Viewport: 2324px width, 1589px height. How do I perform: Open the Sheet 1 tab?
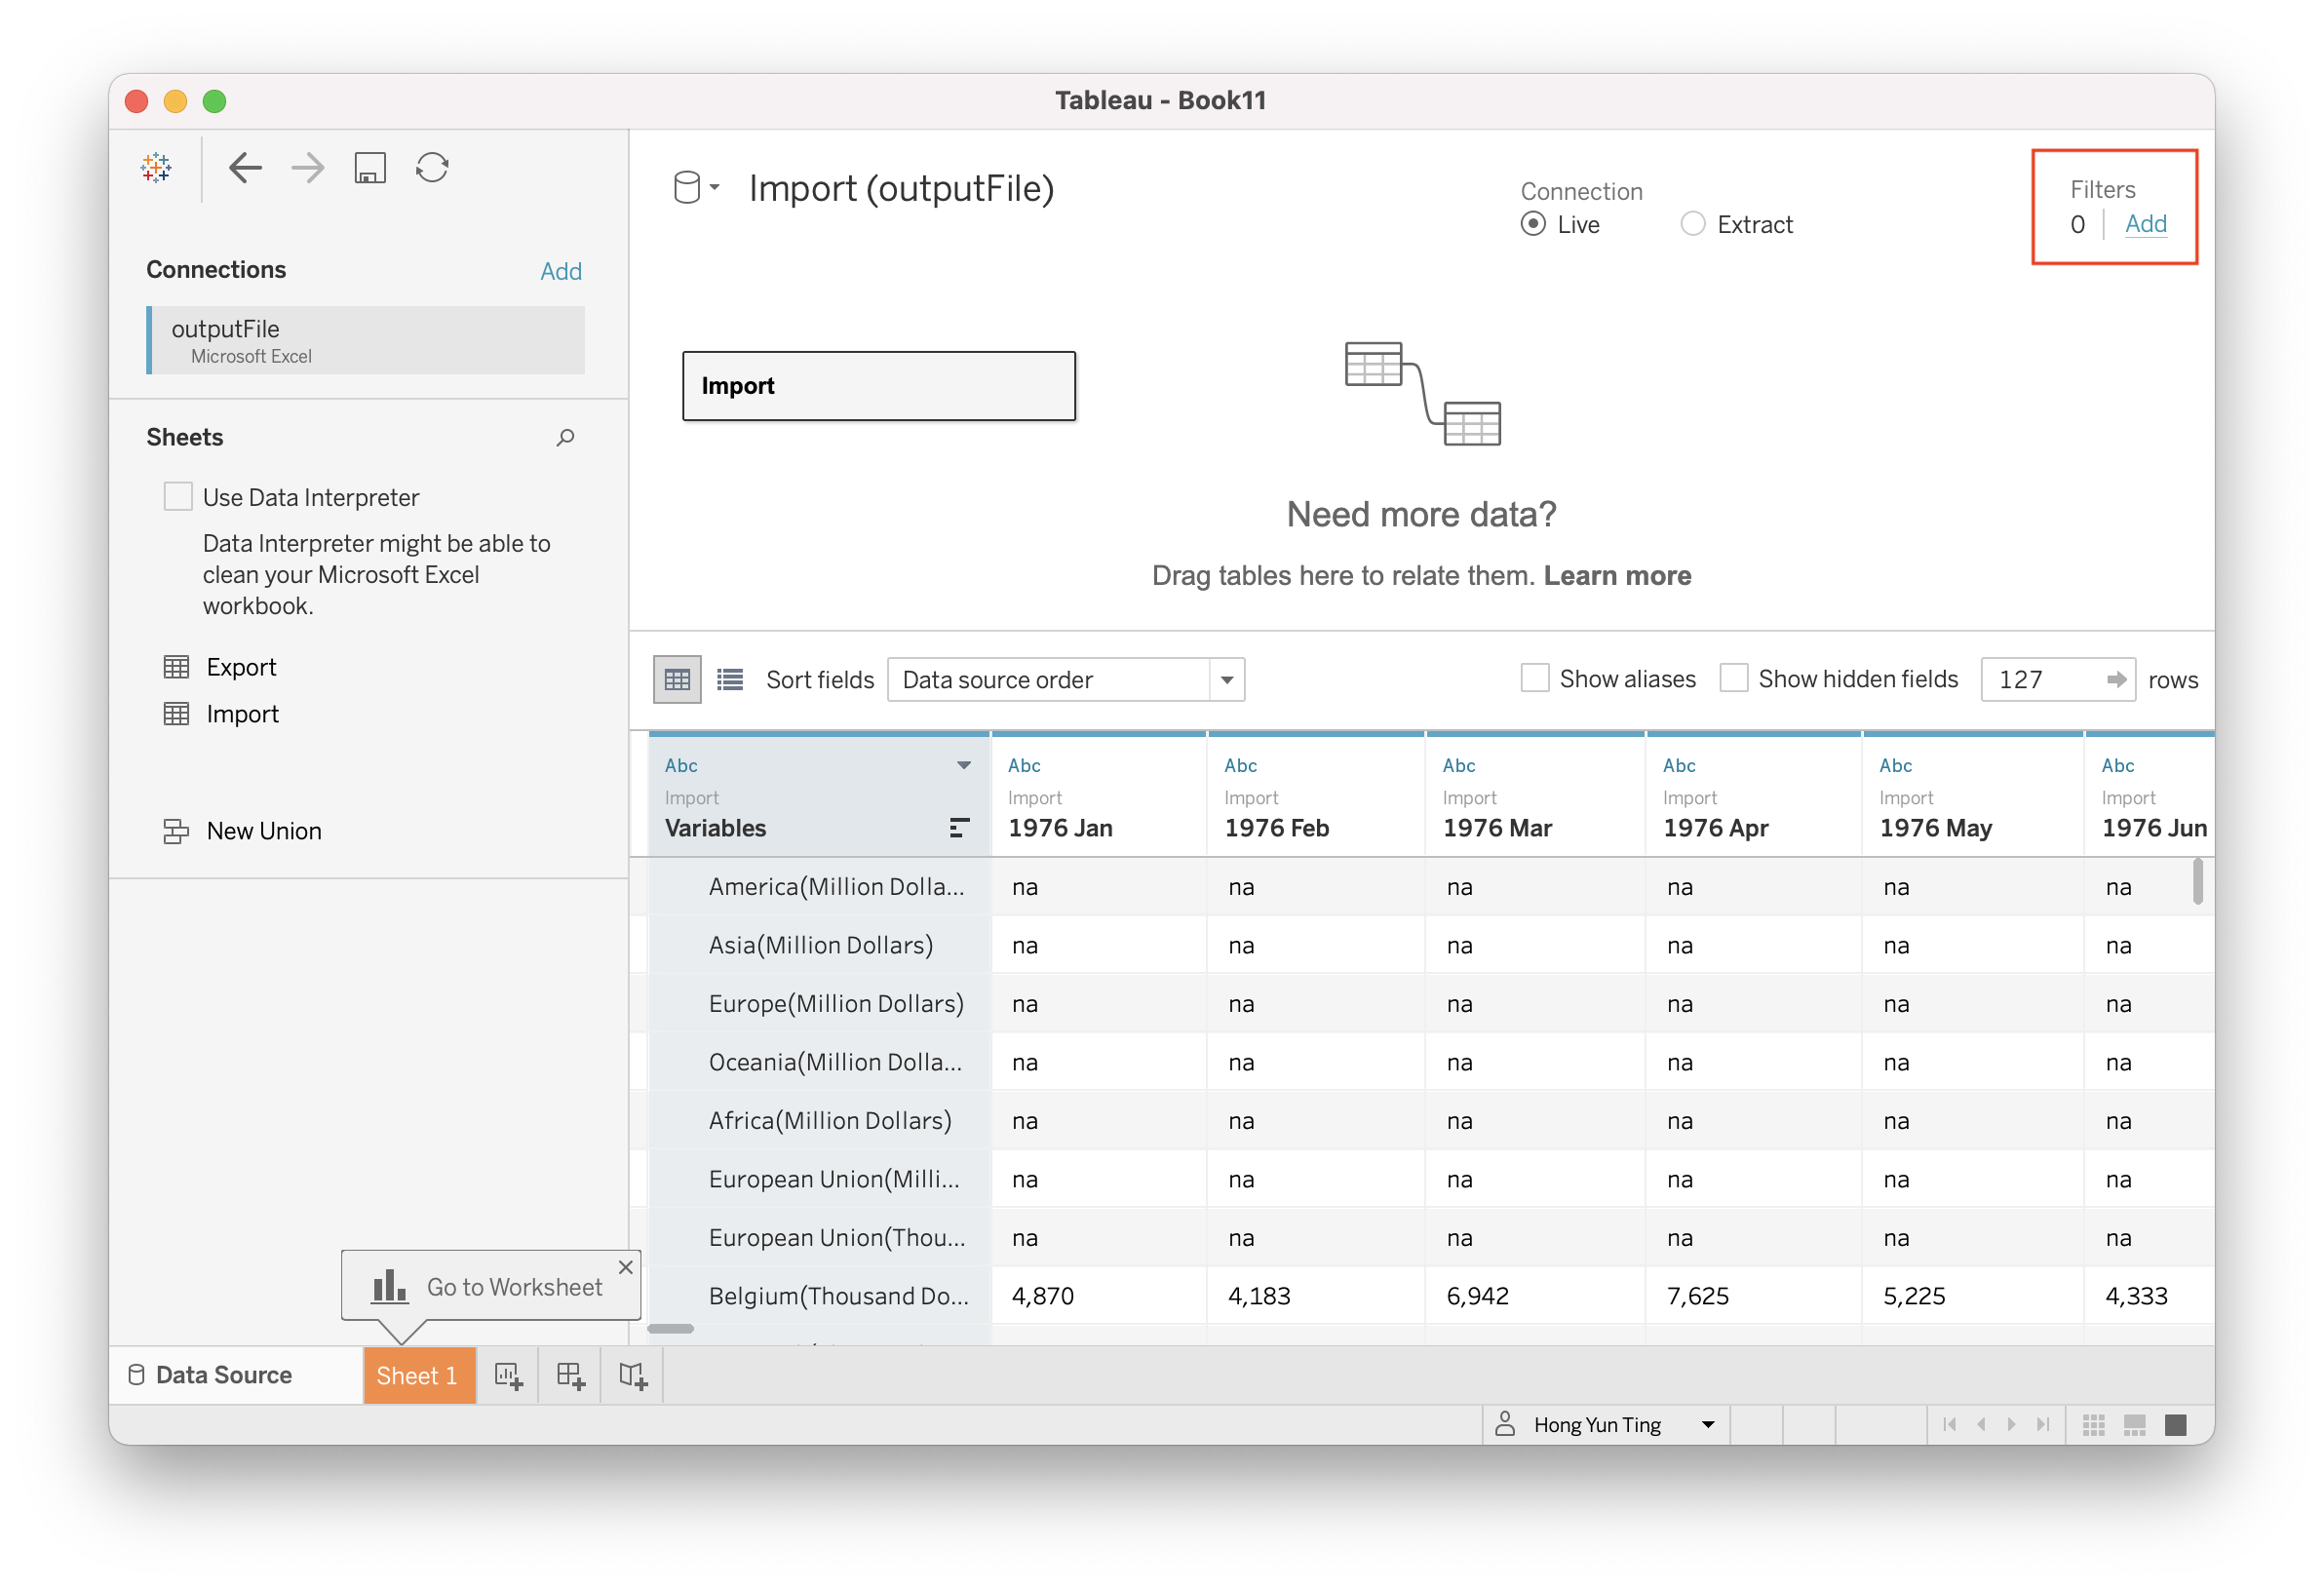click(x=417, y=1376)
